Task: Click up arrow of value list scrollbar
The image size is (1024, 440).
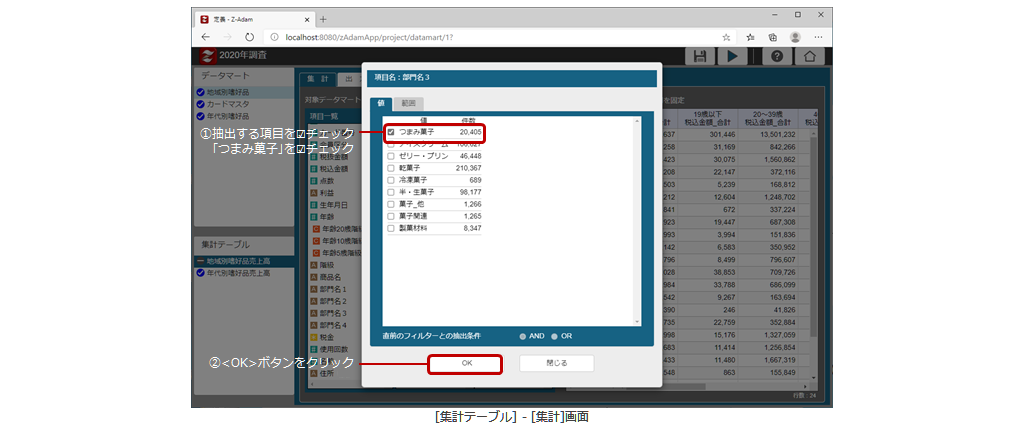Action: (637, 121)
